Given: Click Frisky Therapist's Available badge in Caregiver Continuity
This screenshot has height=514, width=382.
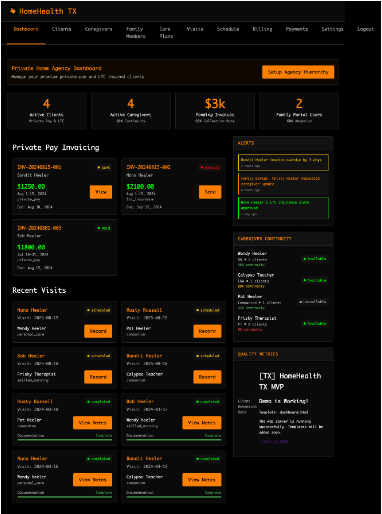Looking at the screenshot, I should pos(315,323).
